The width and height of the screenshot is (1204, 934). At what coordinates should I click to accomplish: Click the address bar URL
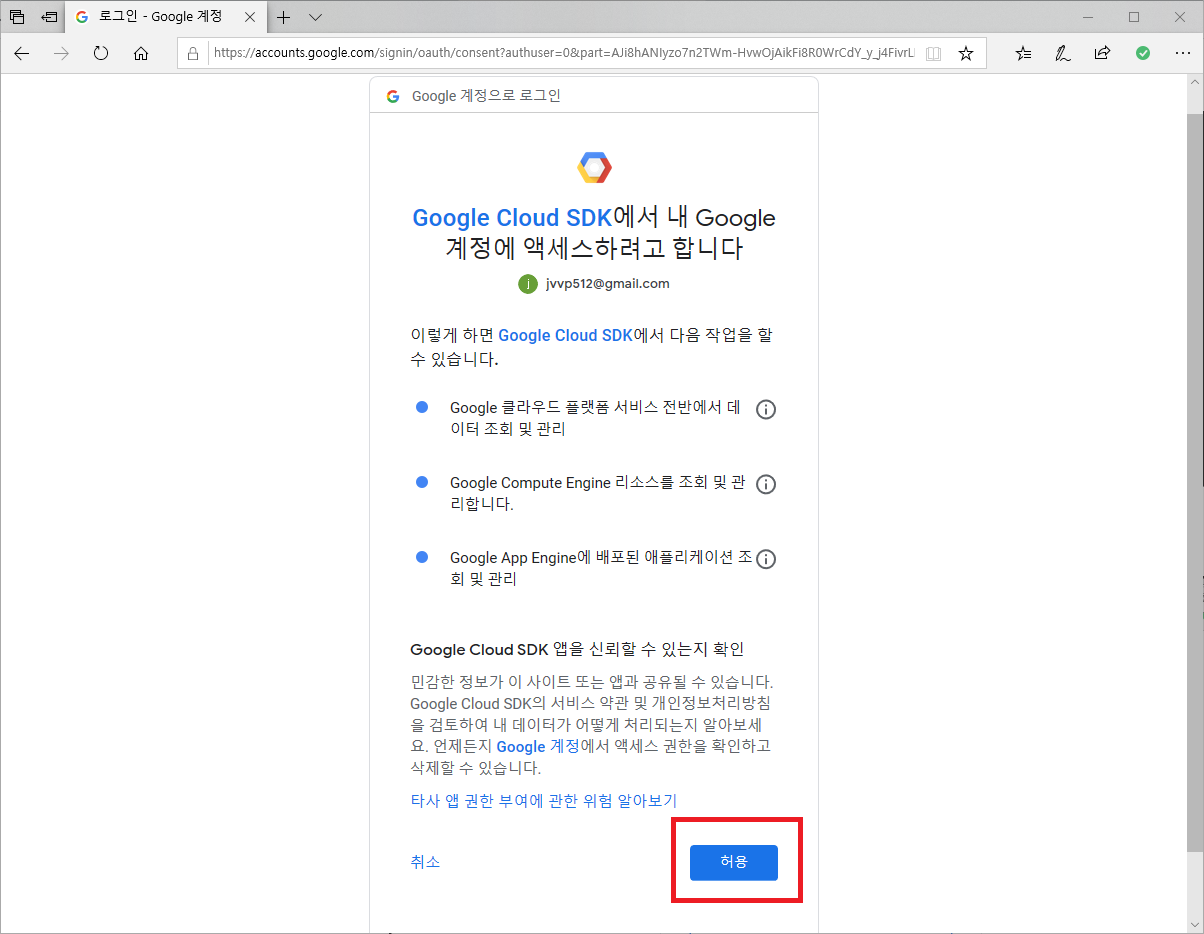tap(562, 54)
